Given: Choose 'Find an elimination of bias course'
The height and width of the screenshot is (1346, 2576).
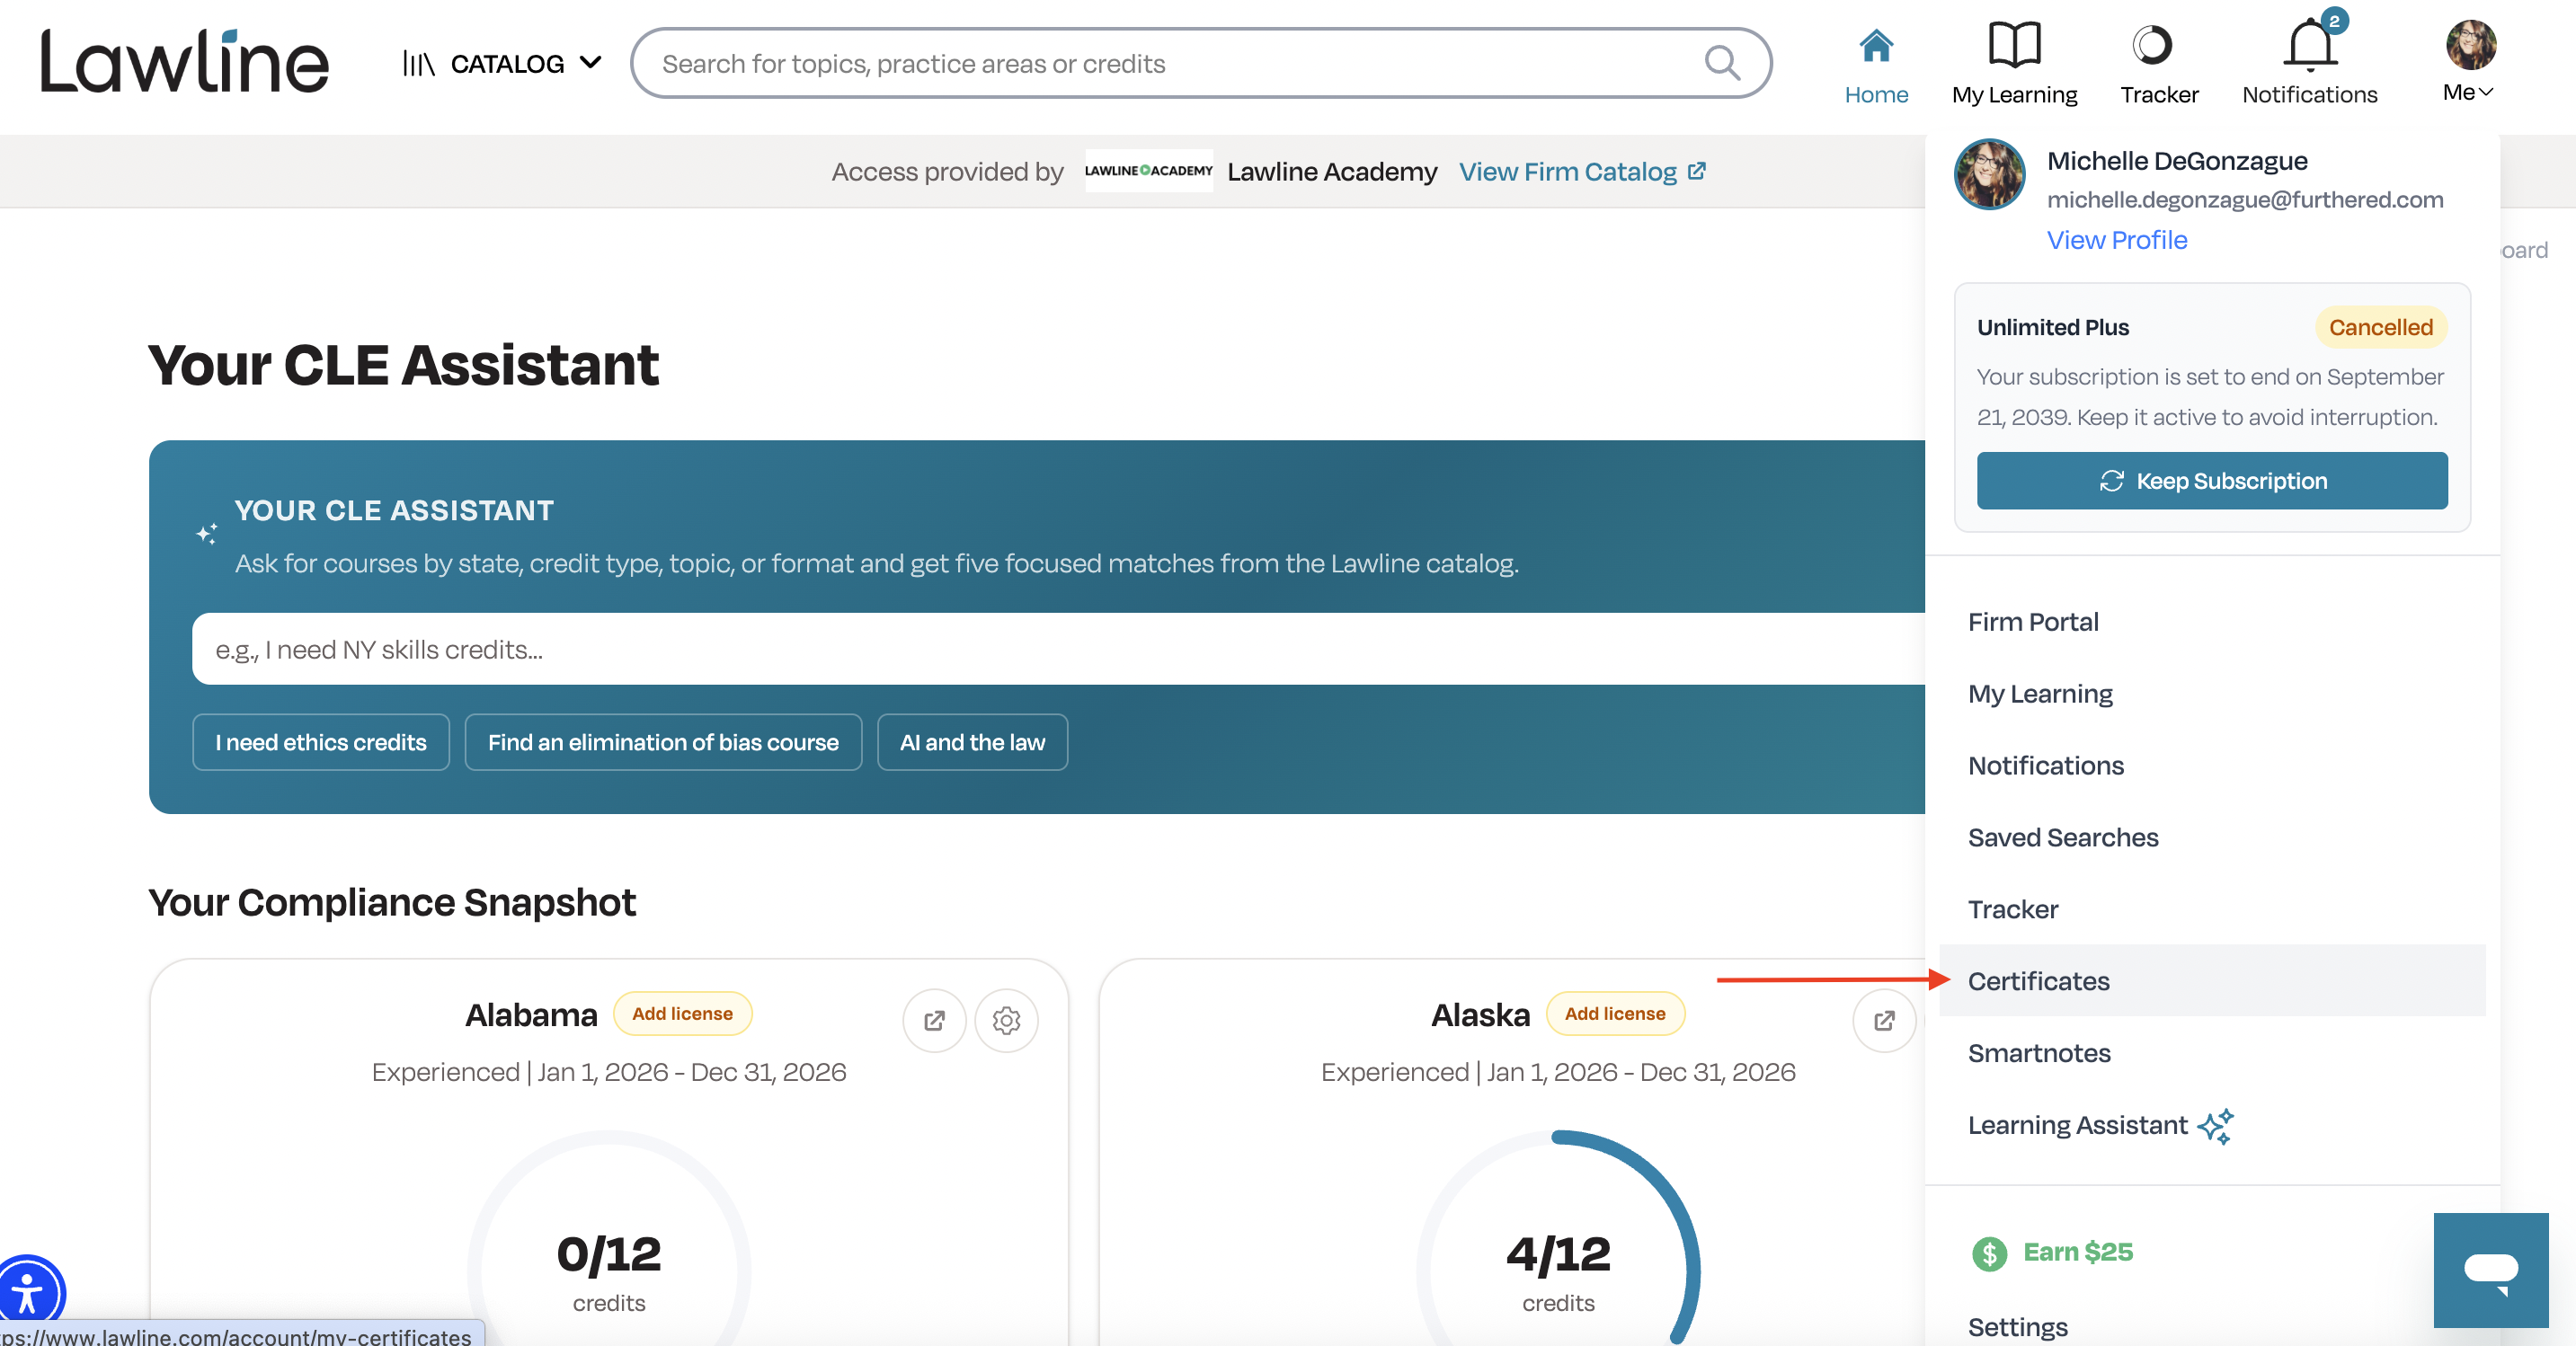Looking at the screenshot, I should point(663,742).
